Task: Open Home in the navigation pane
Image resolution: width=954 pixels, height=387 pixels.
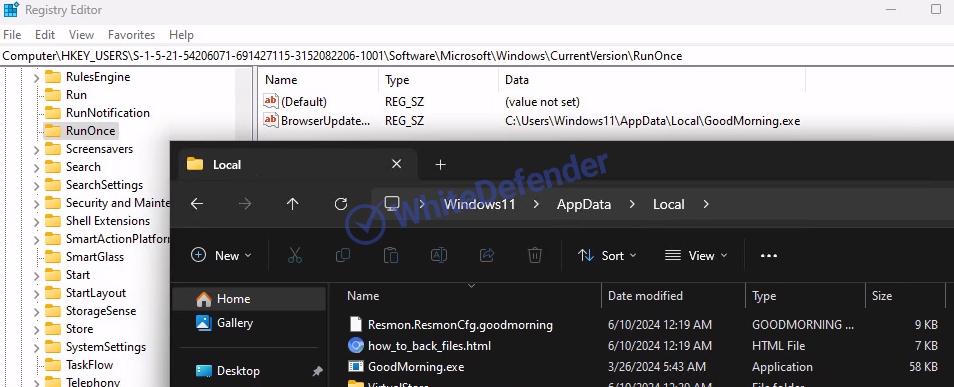Action: point(249,299)
